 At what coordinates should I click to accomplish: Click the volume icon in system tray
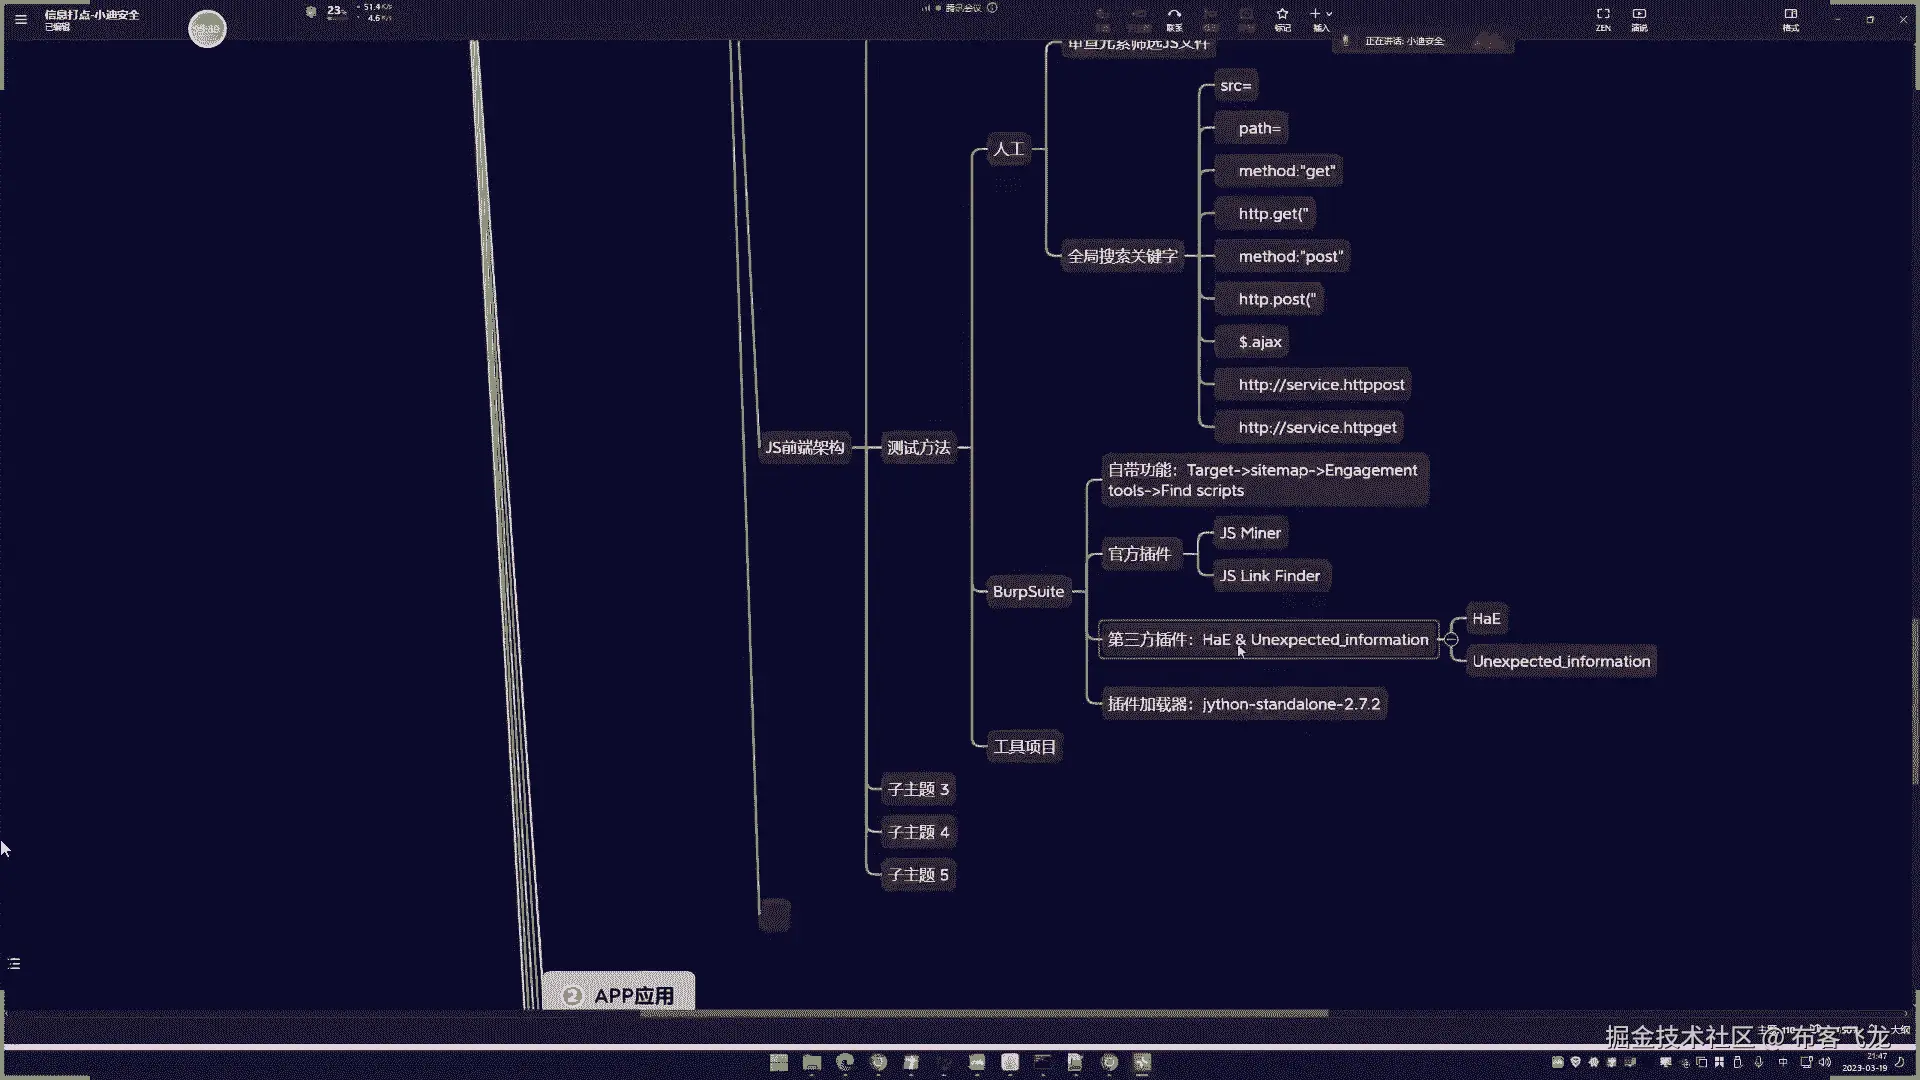1825,1063
